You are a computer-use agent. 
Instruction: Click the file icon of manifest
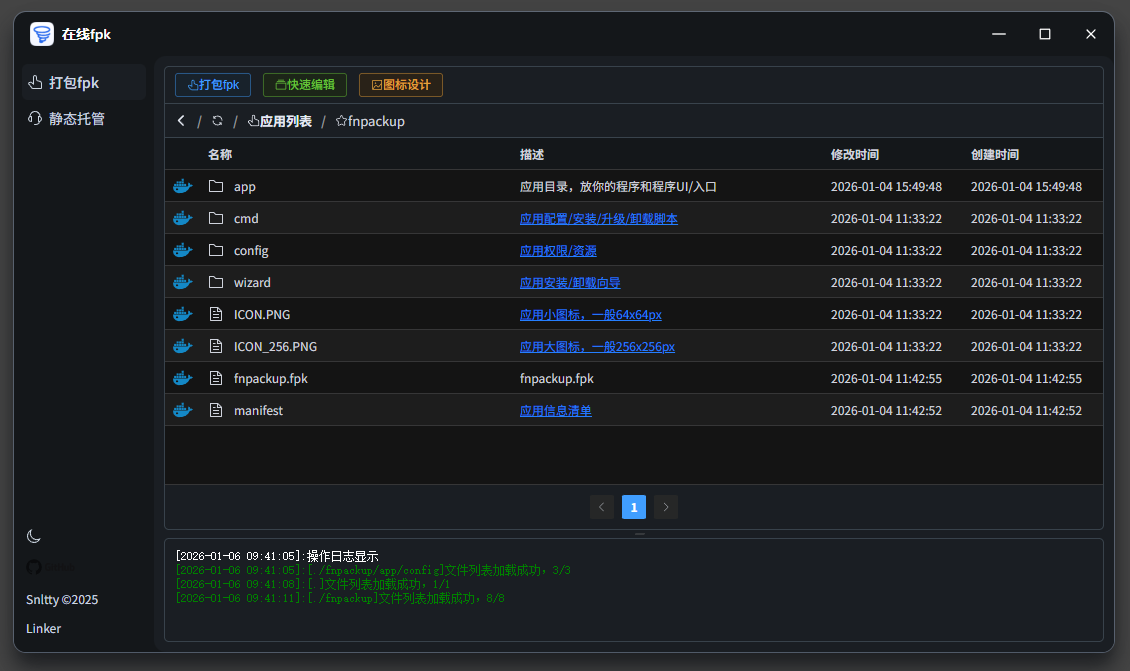(x=215, y=410)
